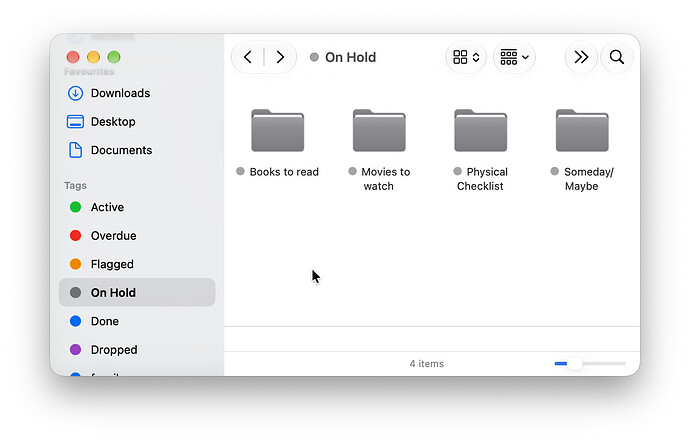Open the group-by options dropdown
690x441 pixels.
pyautogui.click(x=514, y=57)
